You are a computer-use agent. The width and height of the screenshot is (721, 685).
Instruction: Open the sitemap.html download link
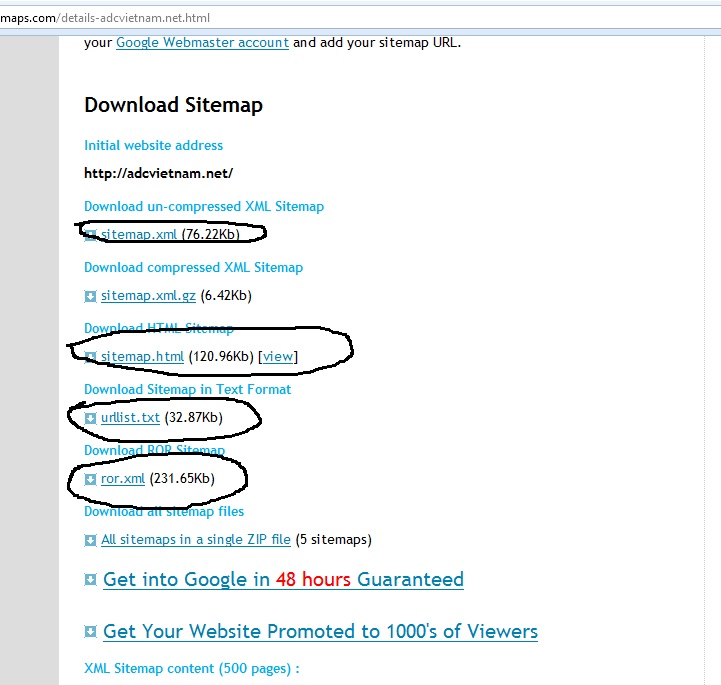pos(142,357)
